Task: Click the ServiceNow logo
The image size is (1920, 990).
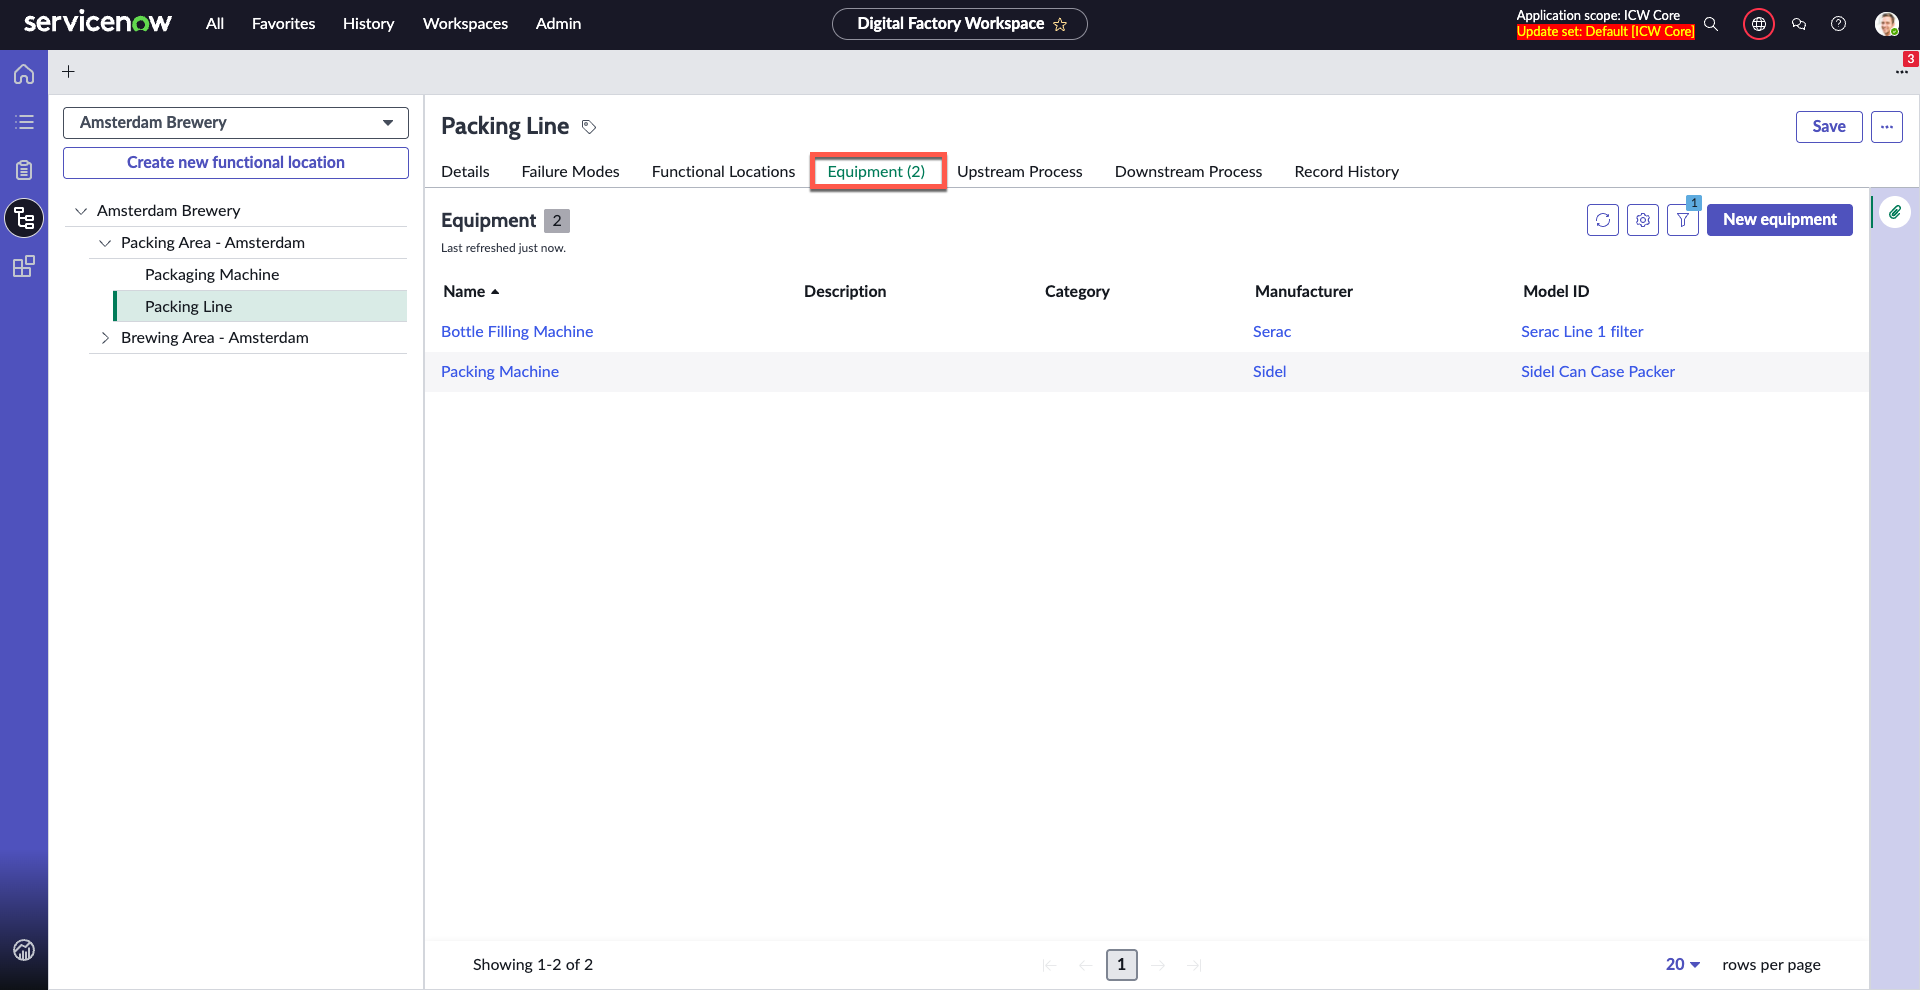Action: (x=98, y=23)
